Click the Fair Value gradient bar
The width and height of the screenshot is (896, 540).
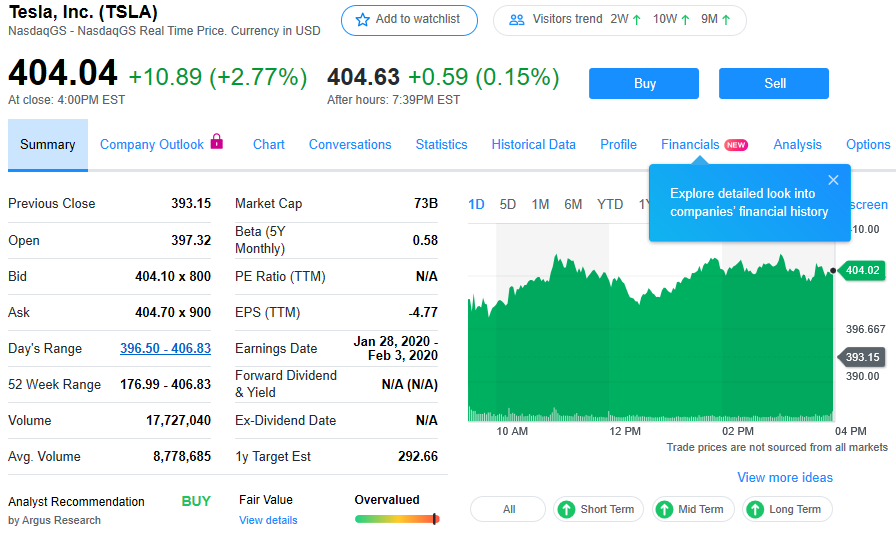click(396, 519)
